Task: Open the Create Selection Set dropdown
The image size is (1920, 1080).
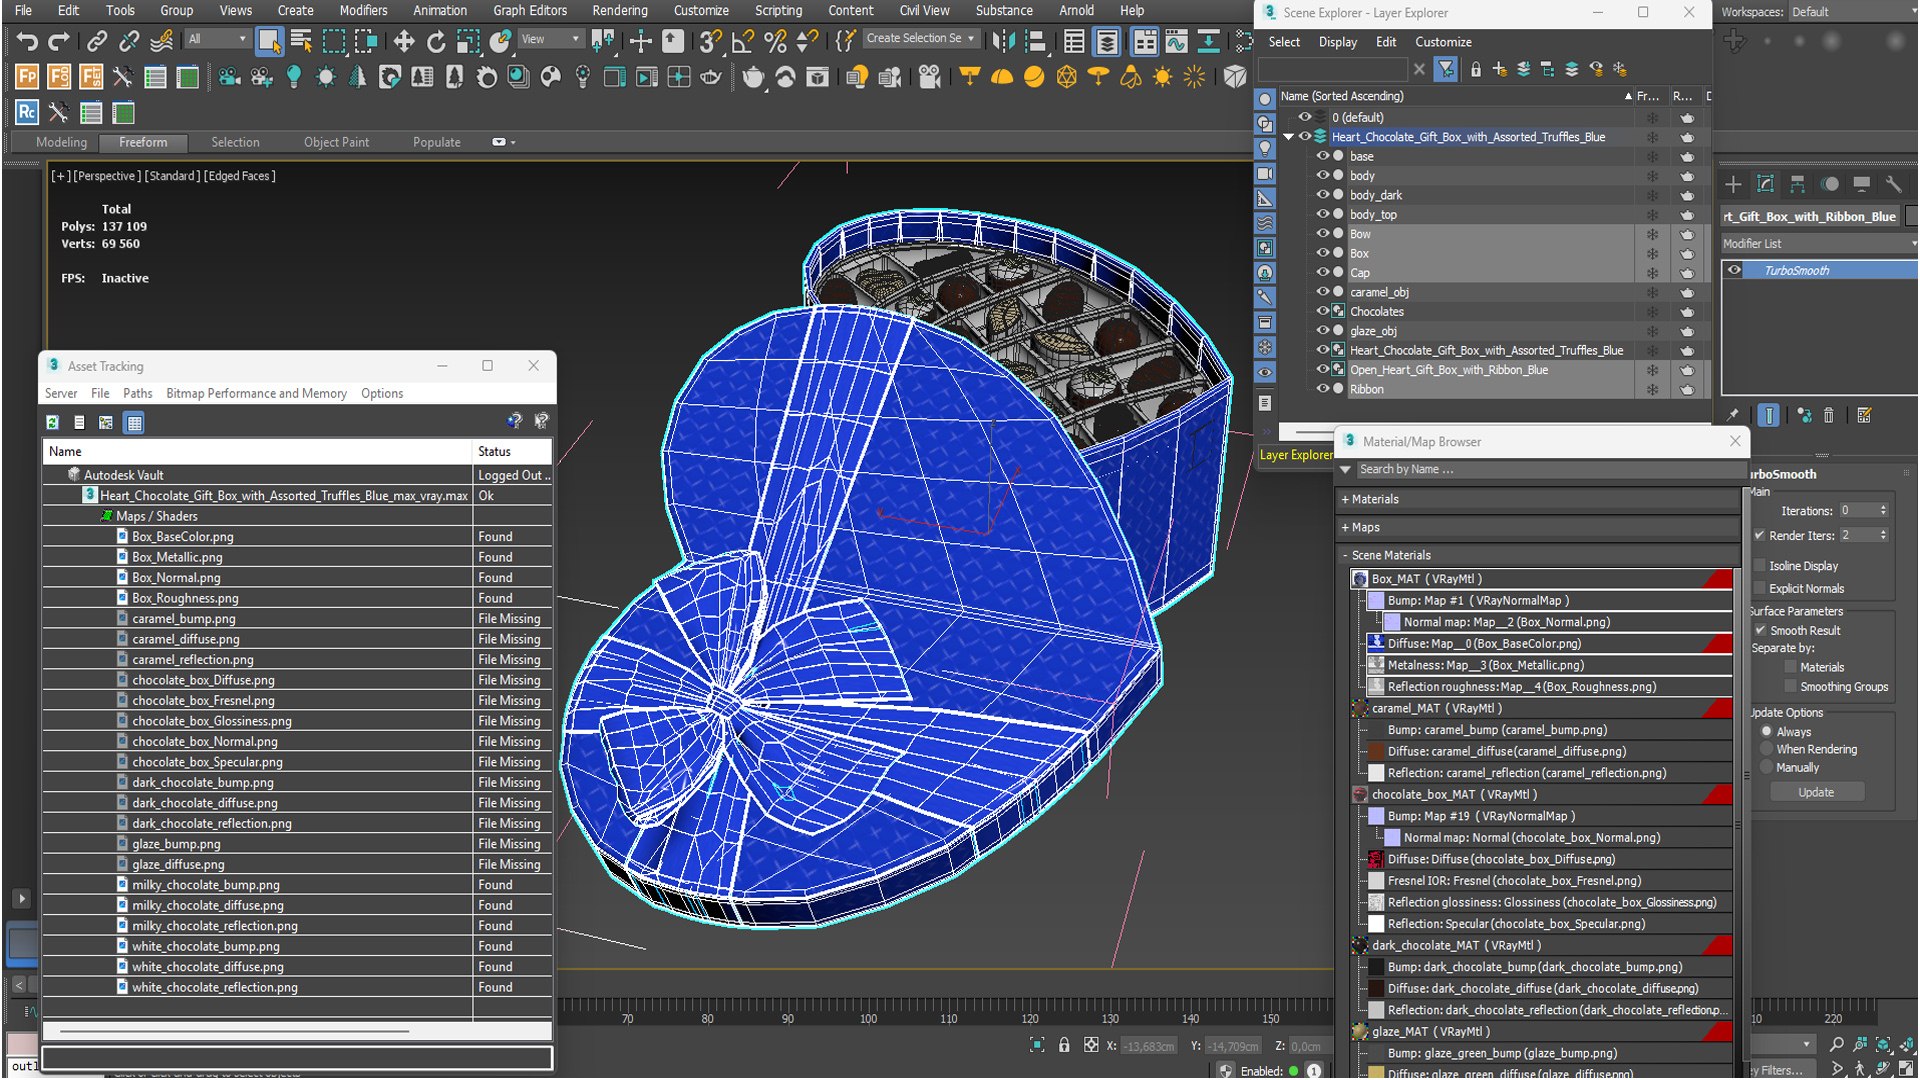Action: click(920, 38)
